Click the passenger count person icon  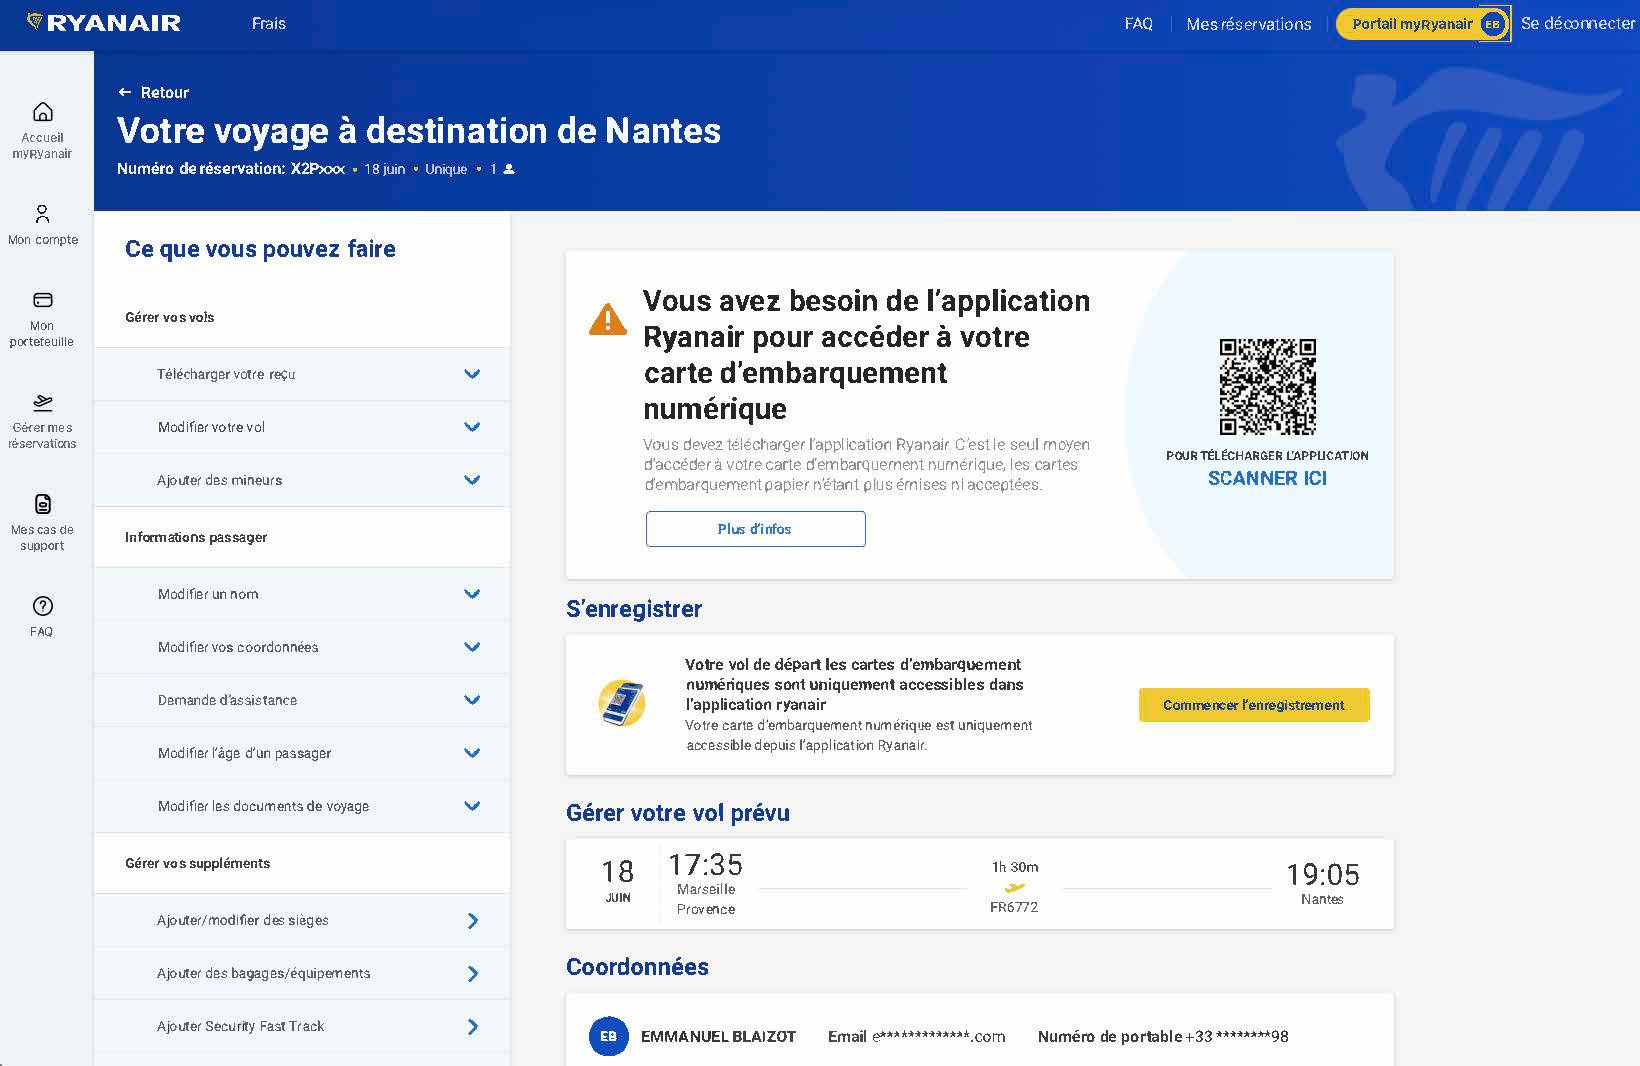pyautogui.click(x=509, y=169)
